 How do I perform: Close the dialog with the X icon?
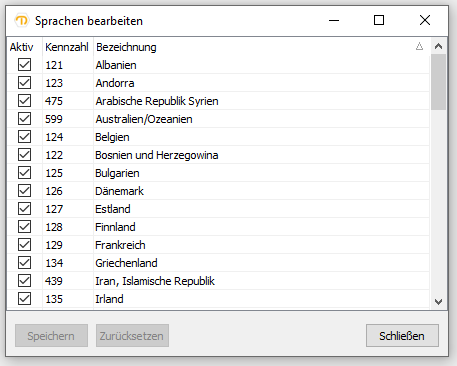tap(425, 21)
